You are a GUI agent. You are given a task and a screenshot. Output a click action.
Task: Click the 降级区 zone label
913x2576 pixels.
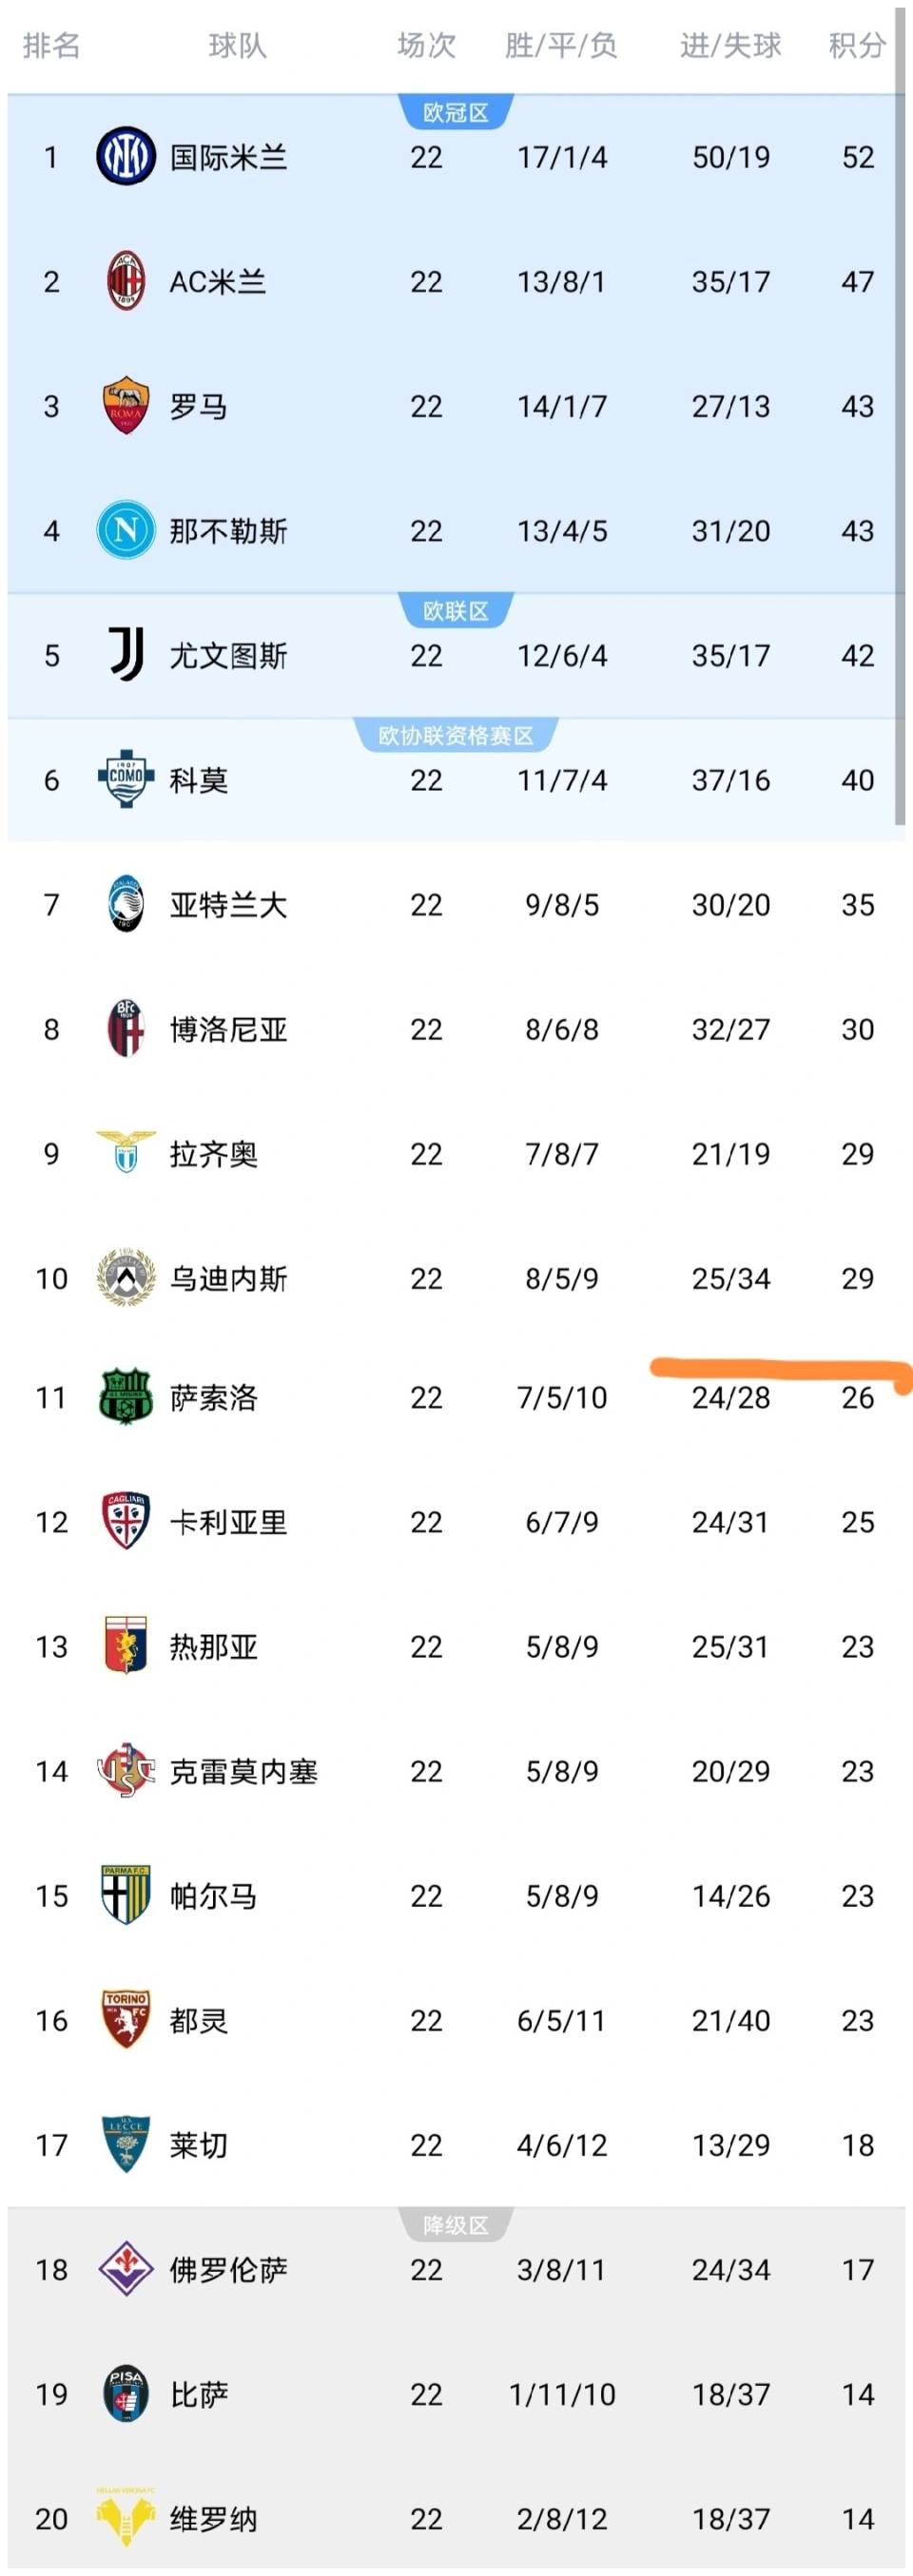click(x=456, y=2225)
